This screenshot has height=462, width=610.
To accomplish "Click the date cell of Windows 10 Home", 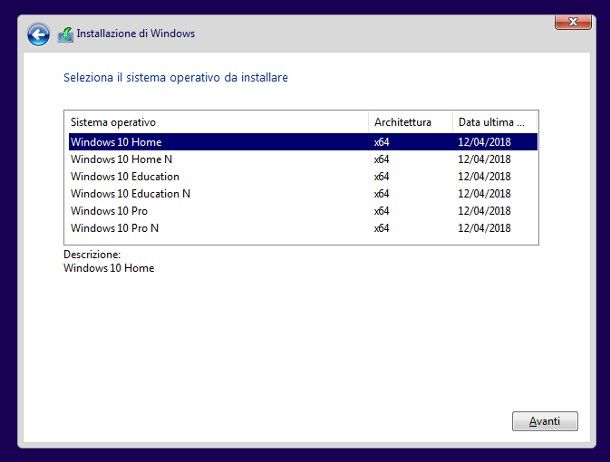I will tap(484, 142).
